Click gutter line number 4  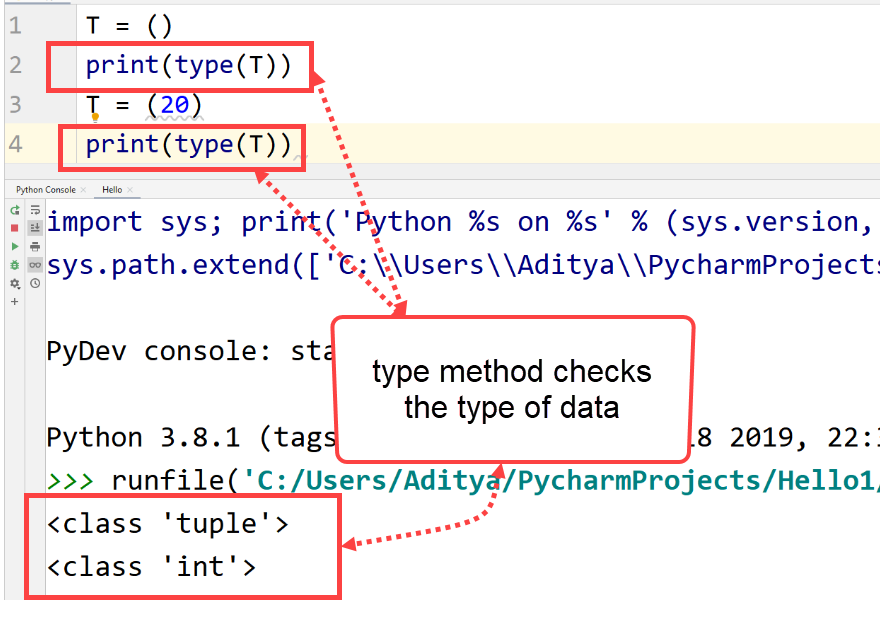pos(15,145)
